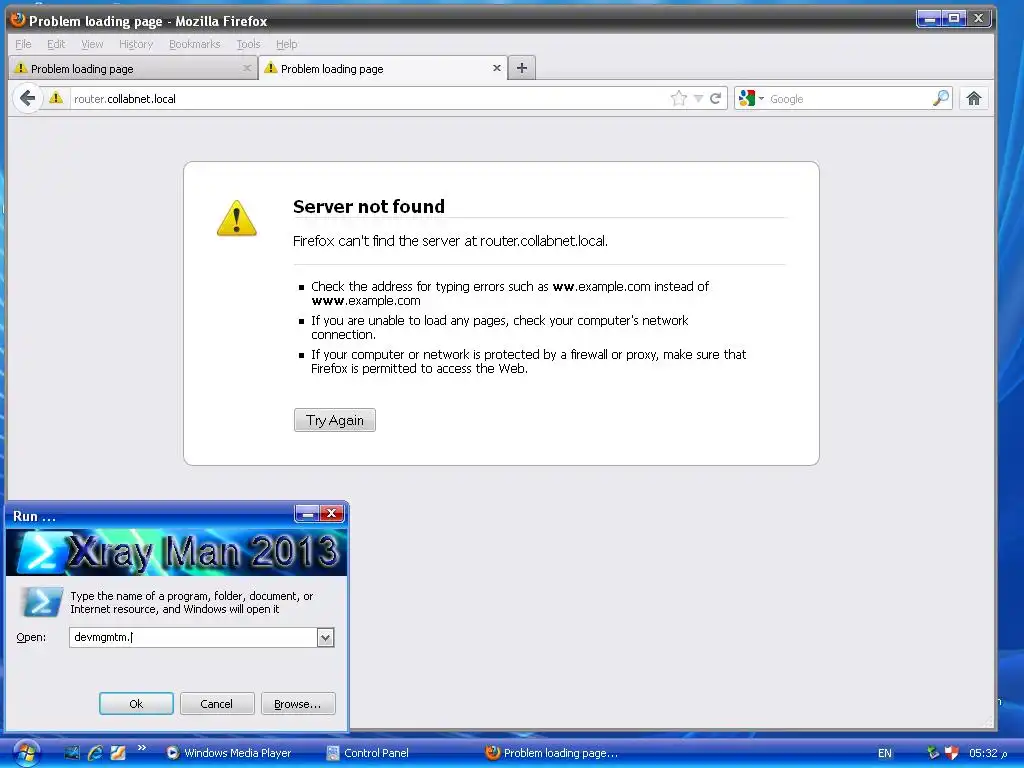Maximize the Firefox window

[x=953, y=18]
